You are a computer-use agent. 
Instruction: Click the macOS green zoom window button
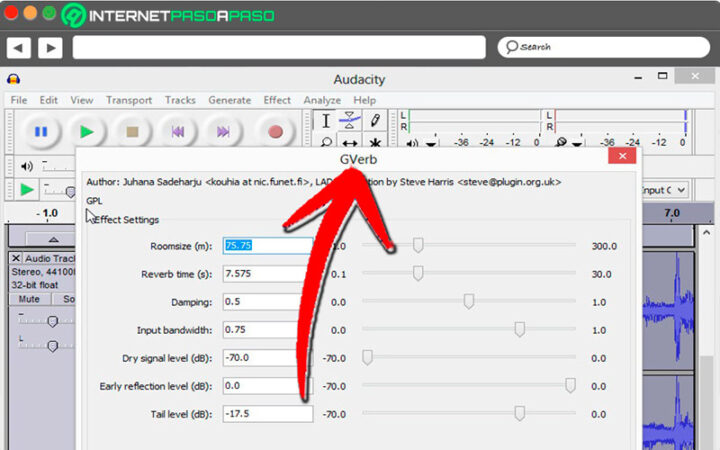[x=49, y=12]
